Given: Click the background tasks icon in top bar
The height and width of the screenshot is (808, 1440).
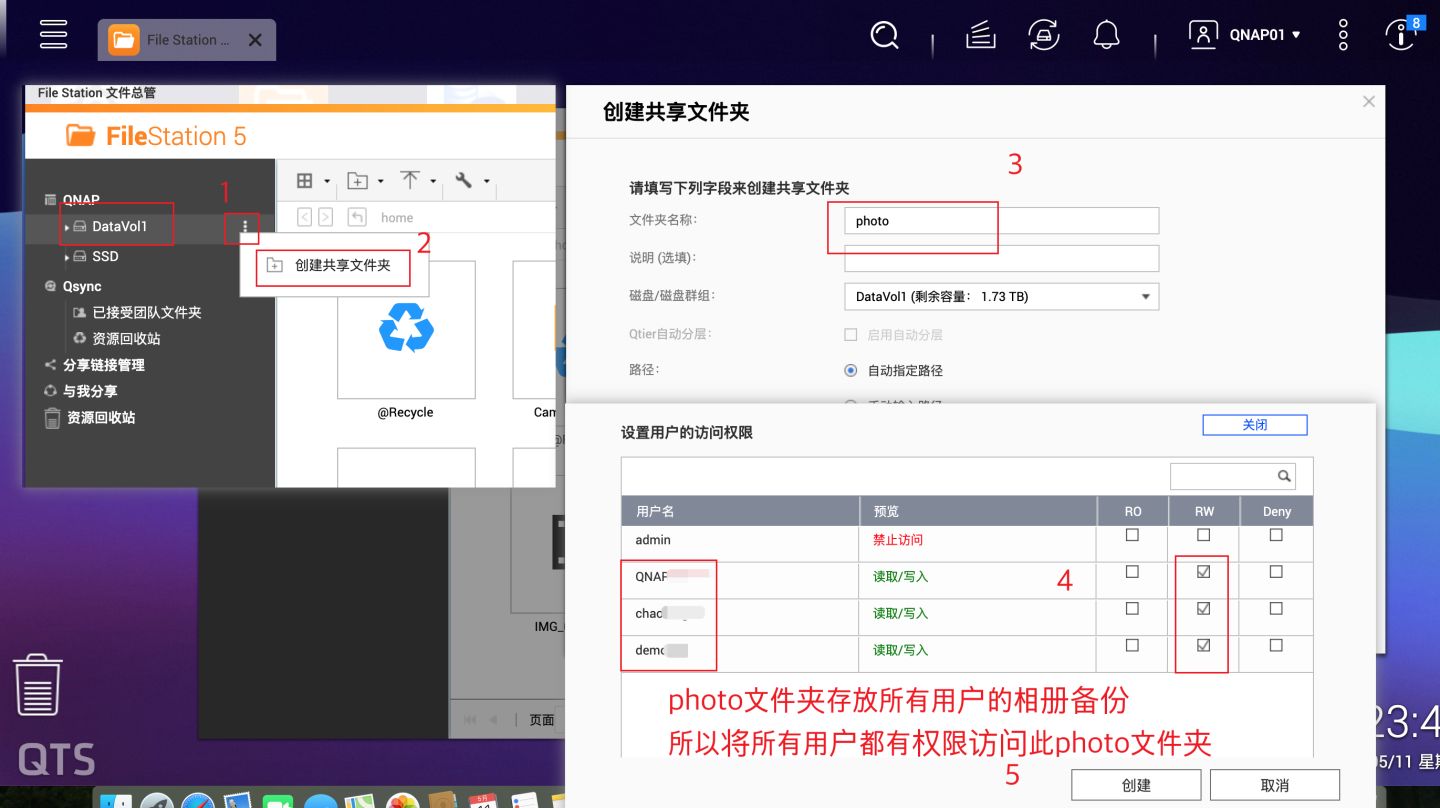Looking at the screenshot, I should point(980,34).
